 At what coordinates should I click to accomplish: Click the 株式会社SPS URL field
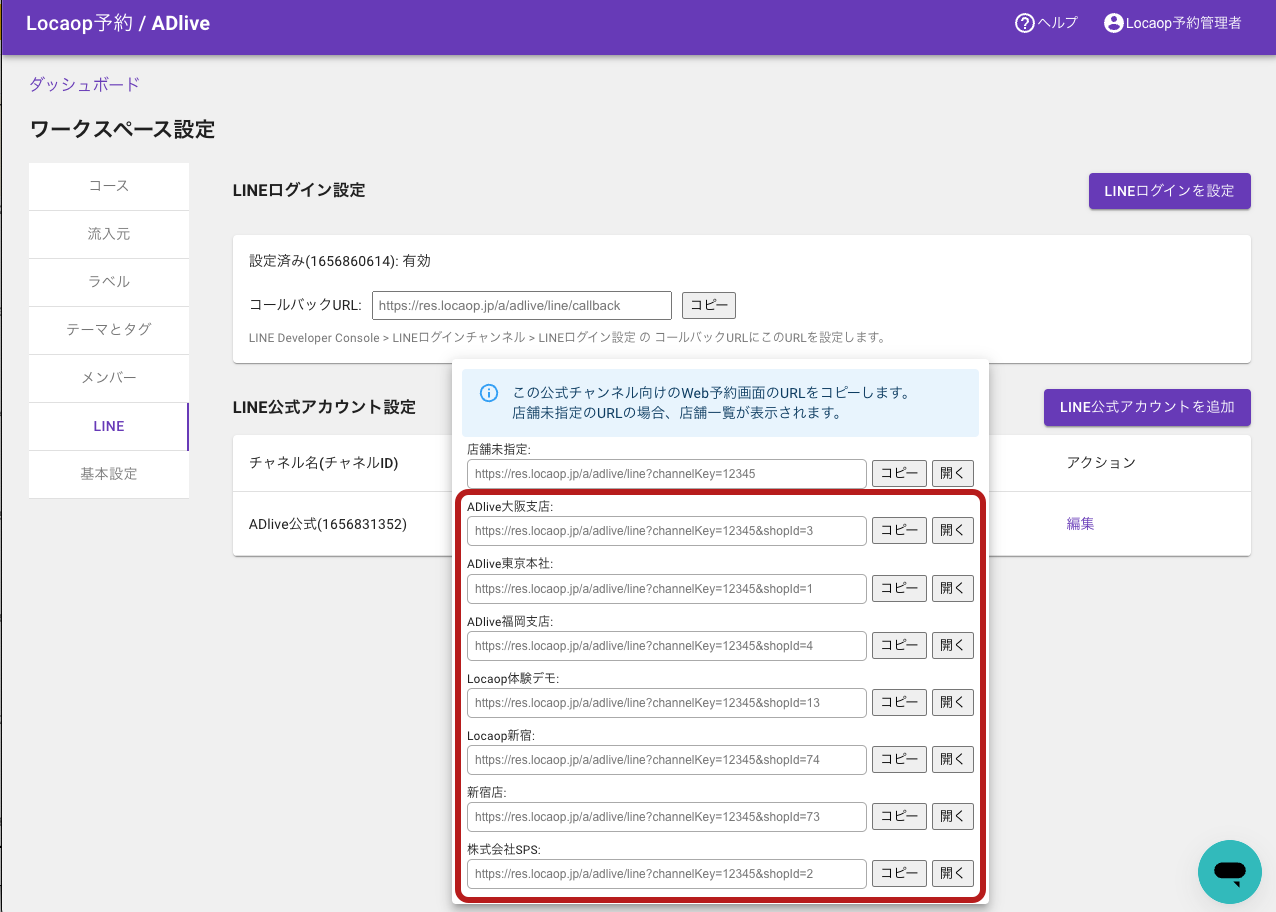[667, 874]
